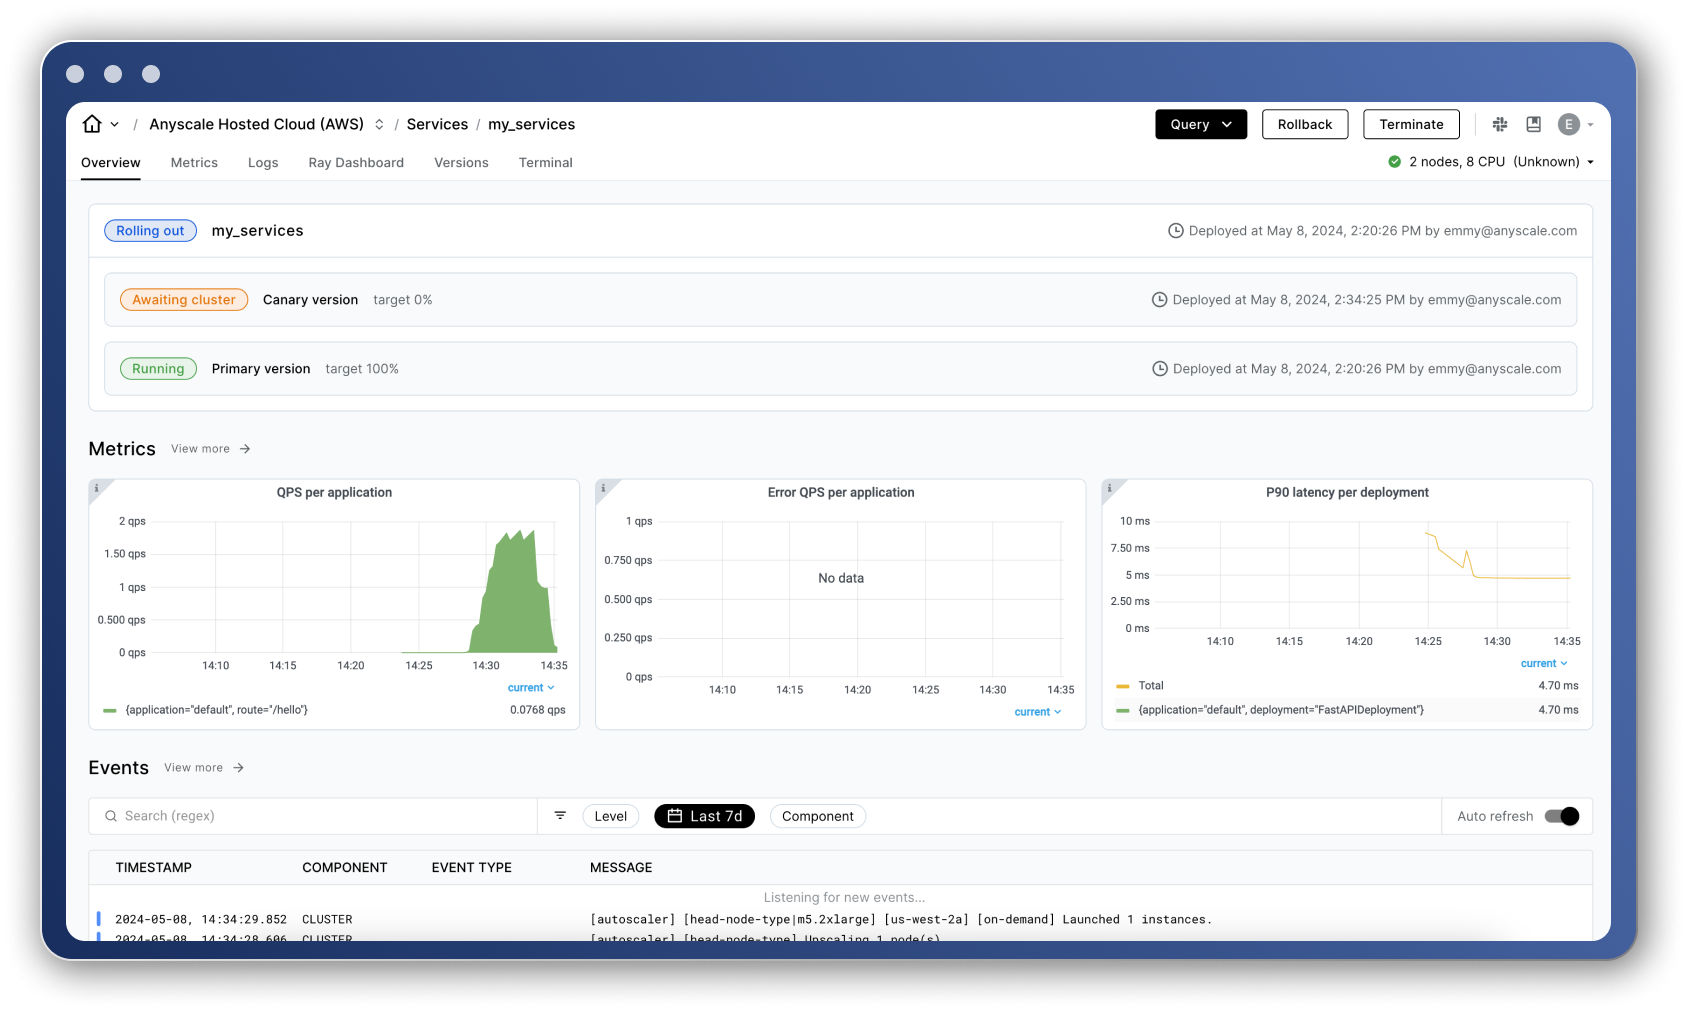1688x1011 pixels.
Task: Open the Terminal tab
Action: [x=545, y=163]
